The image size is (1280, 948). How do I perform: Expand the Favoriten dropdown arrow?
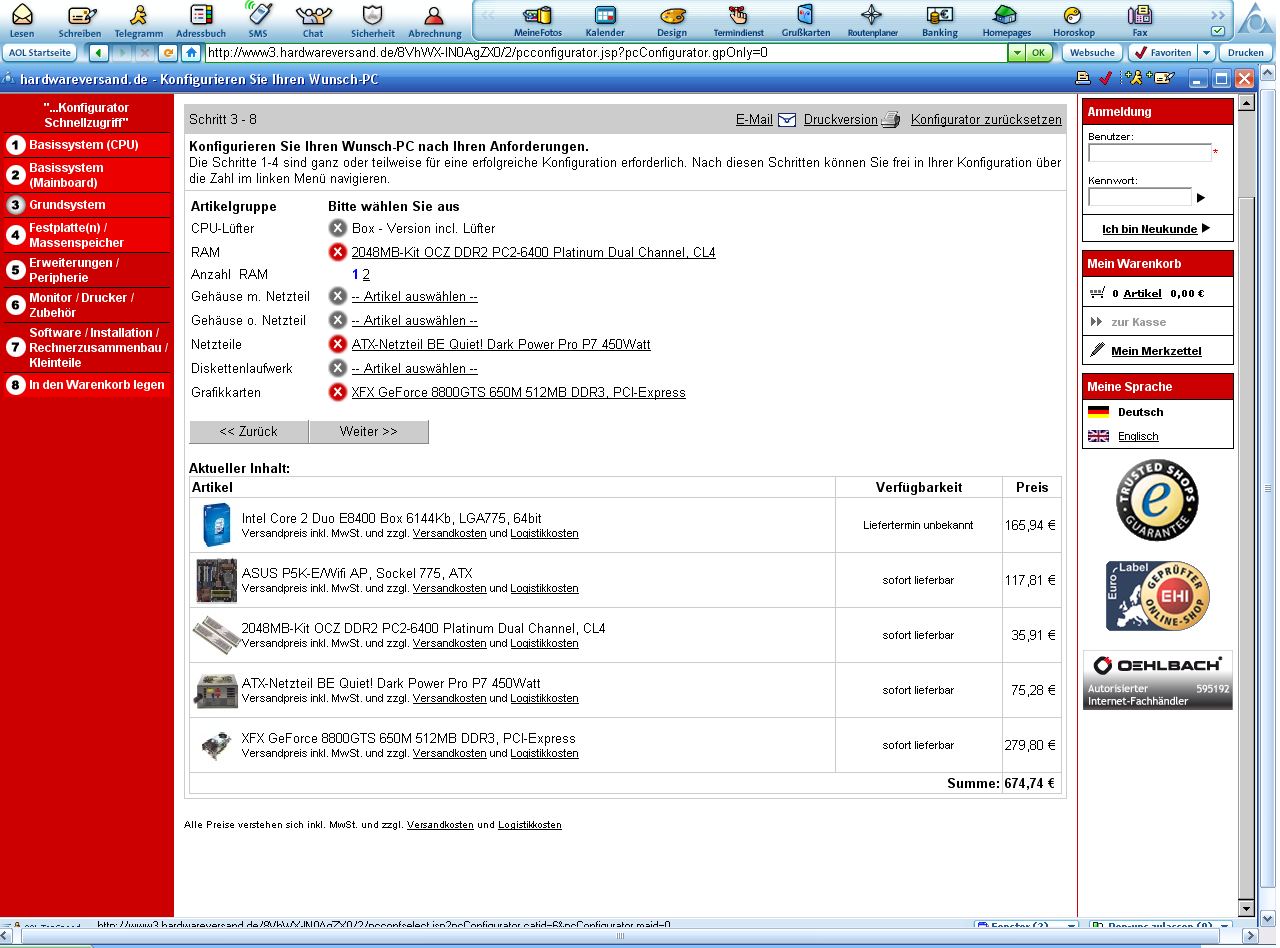[x=1207, y=53]
